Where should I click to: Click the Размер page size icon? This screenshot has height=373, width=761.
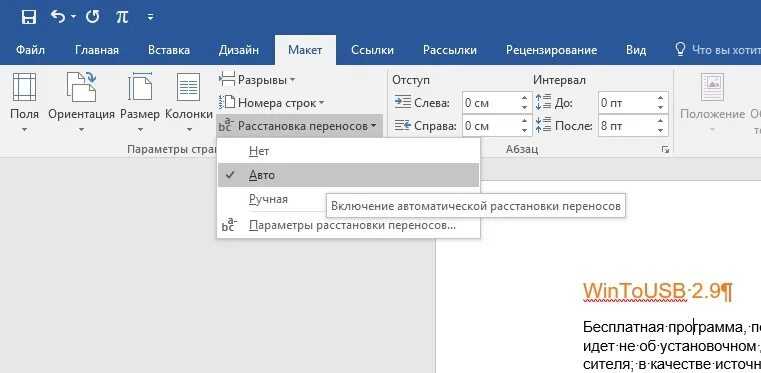pyautogui.click(x=140, y=87)
